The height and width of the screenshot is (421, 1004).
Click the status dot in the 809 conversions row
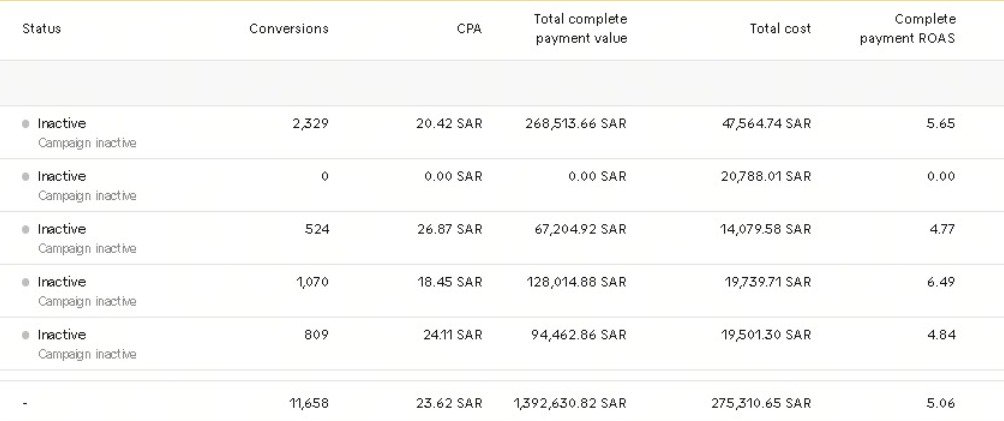pos(26,336)
